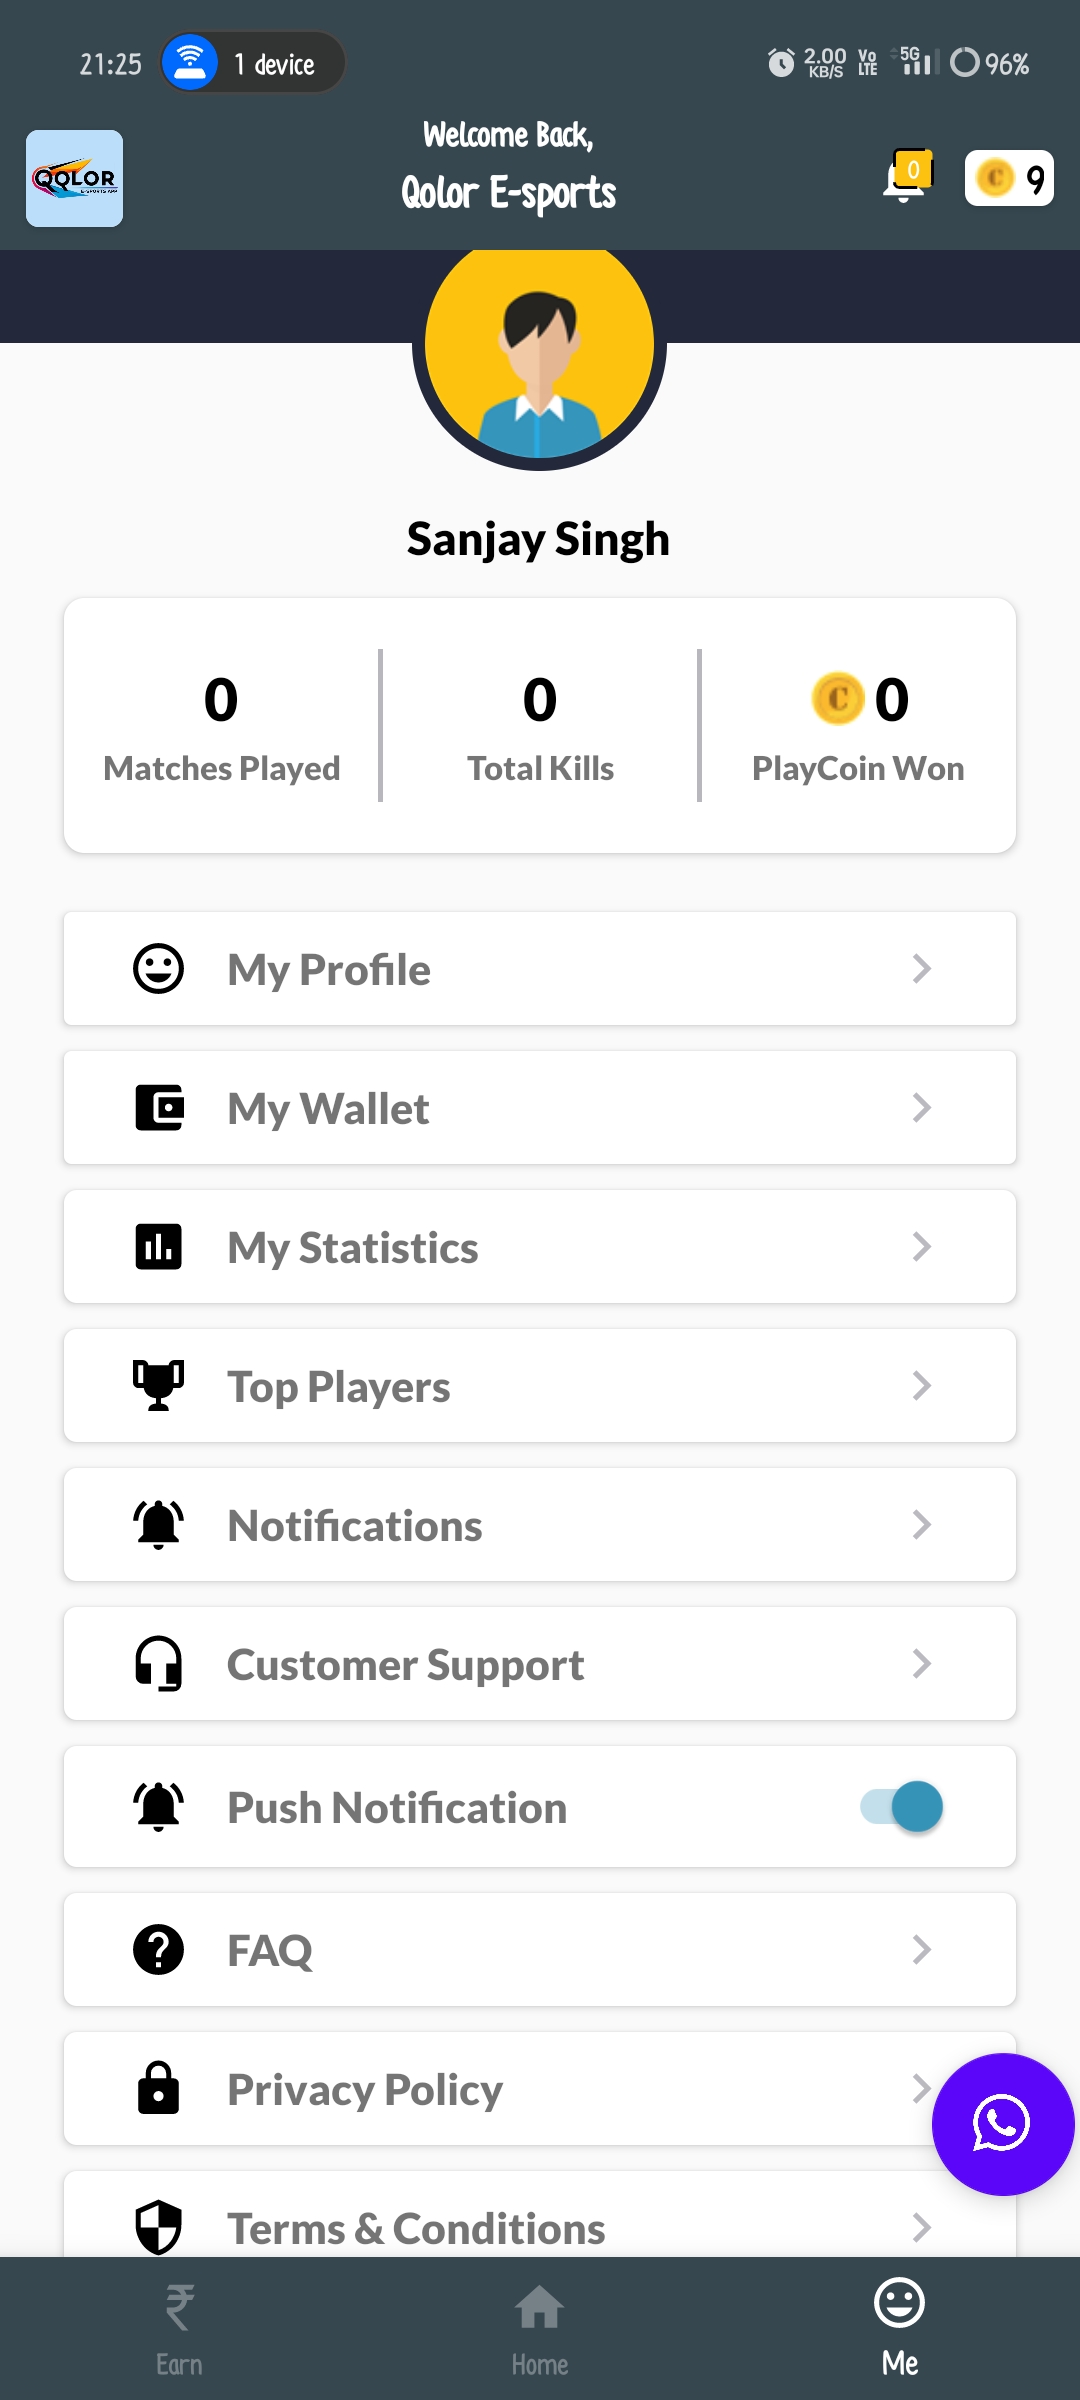1080x2400 pixels.
Task: Open the floating WhatsApp chat button
Action: click(1003, 2124)
